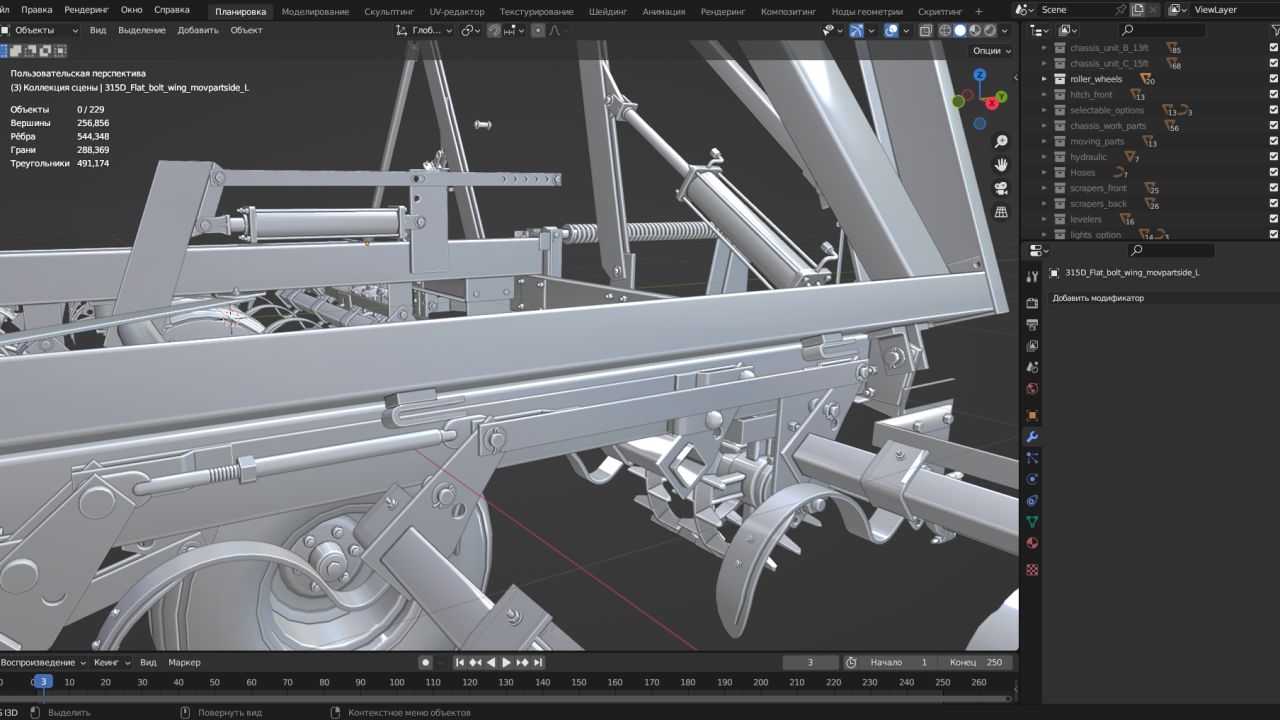The image size is (1280, 720).
Task: Click the zoom magnifier viewport icon
Action: [1001, 141]
